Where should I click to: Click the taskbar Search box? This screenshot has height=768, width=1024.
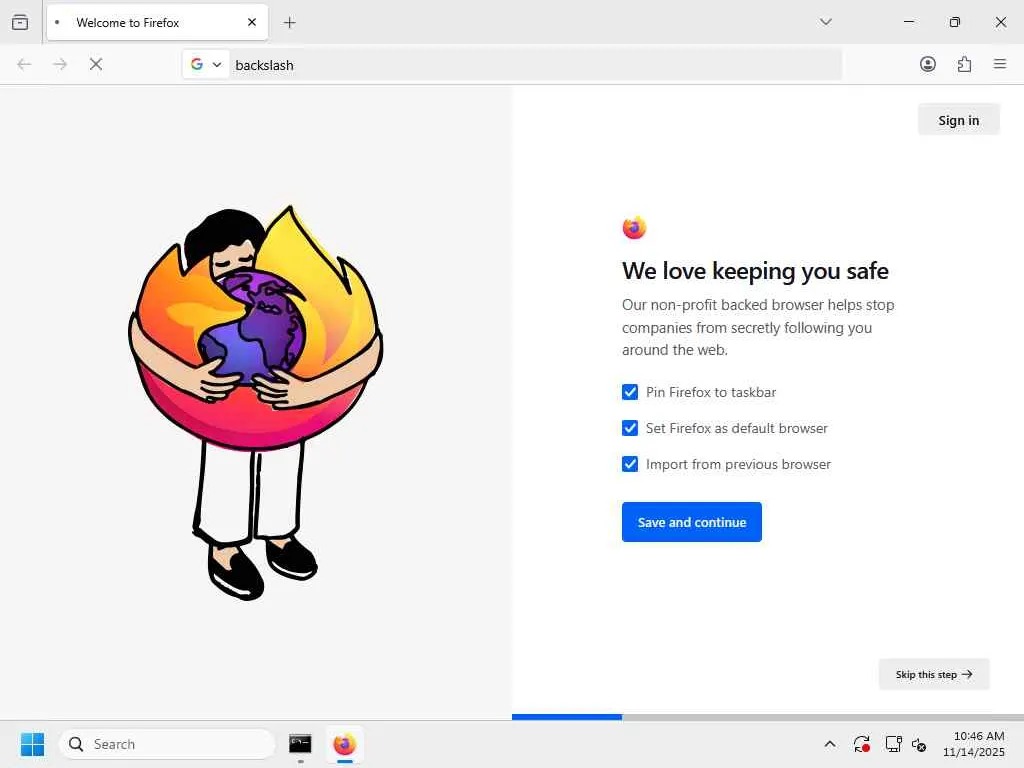click(167, 744)
